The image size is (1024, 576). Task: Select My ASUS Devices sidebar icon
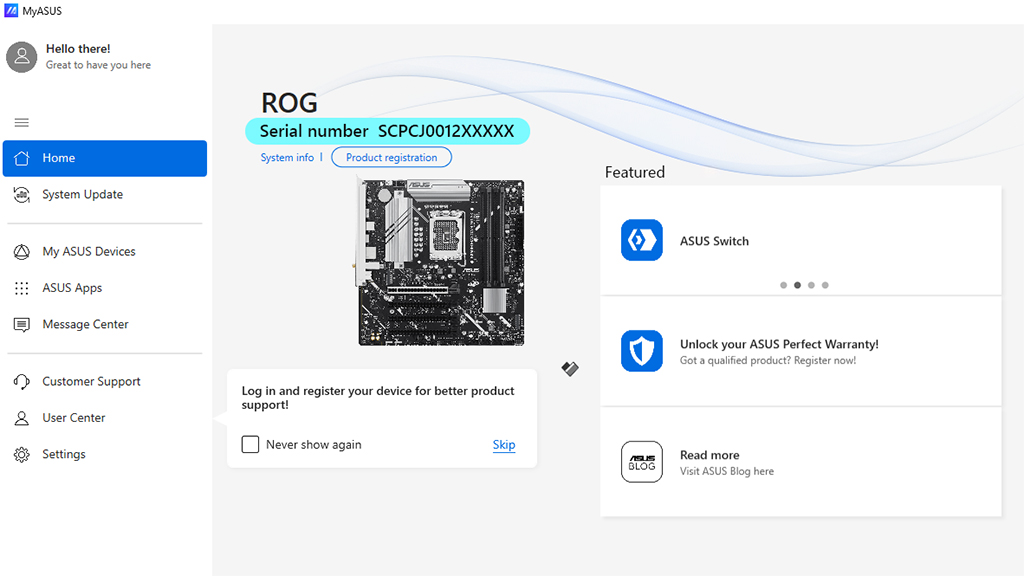click(x=22, y=251)
